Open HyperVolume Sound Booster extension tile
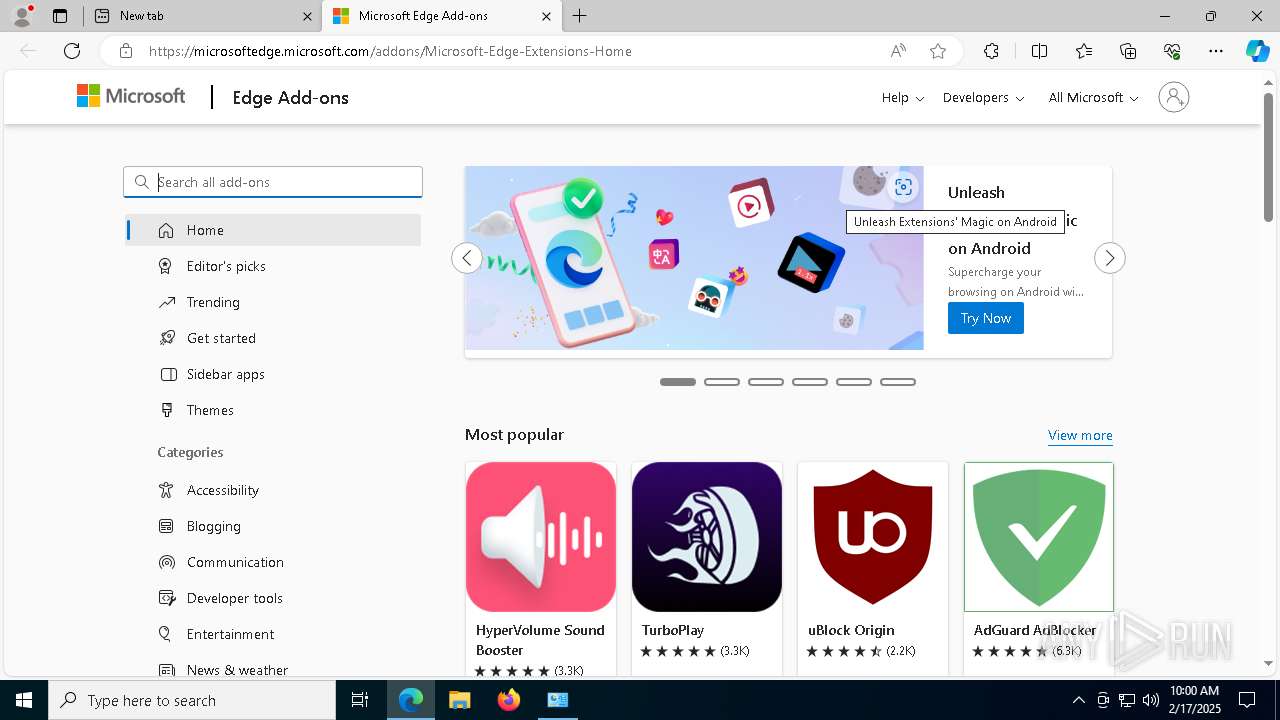Image resolution: width=1280 pixels, height=720 pixels. tap(541, 568)
